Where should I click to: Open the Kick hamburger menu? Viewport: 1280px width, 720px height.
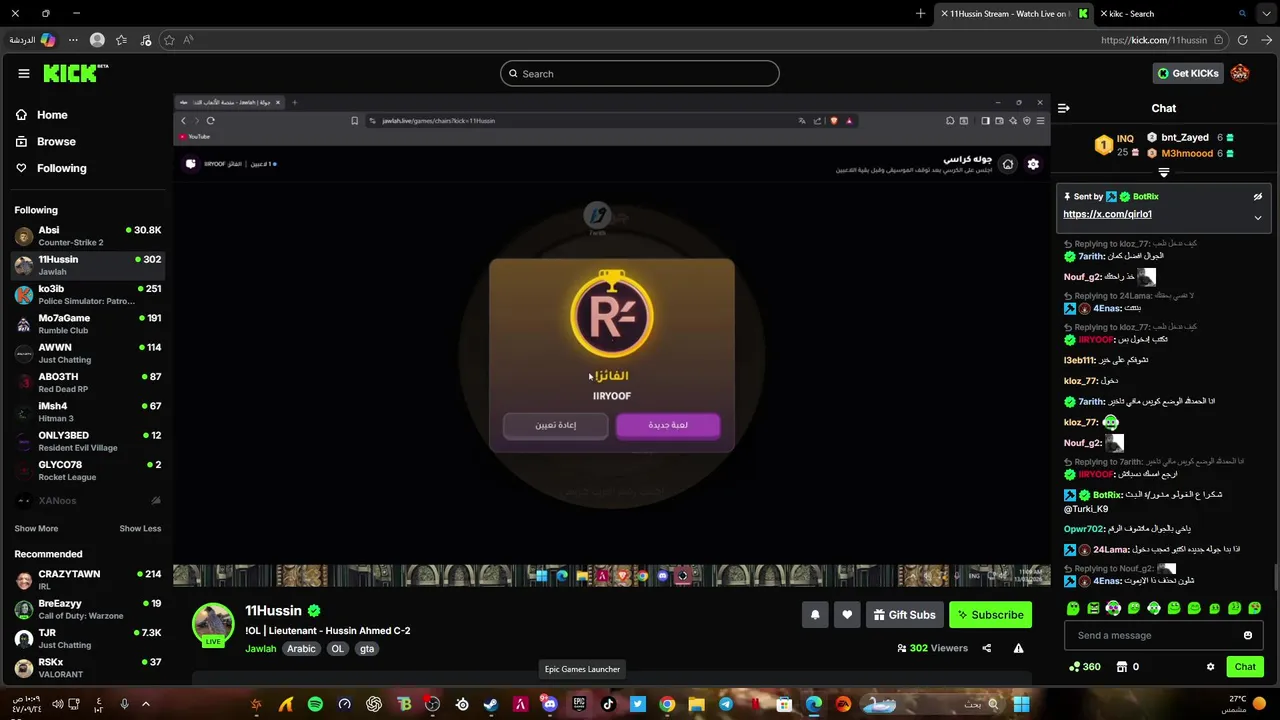23,73
